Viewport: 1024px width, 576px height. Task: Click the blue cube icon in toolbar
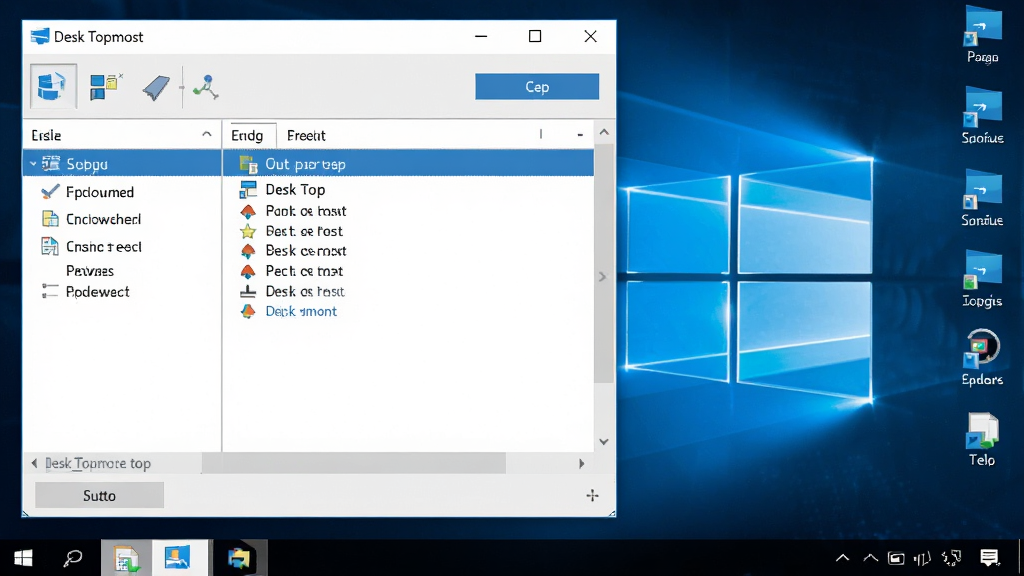53,86
